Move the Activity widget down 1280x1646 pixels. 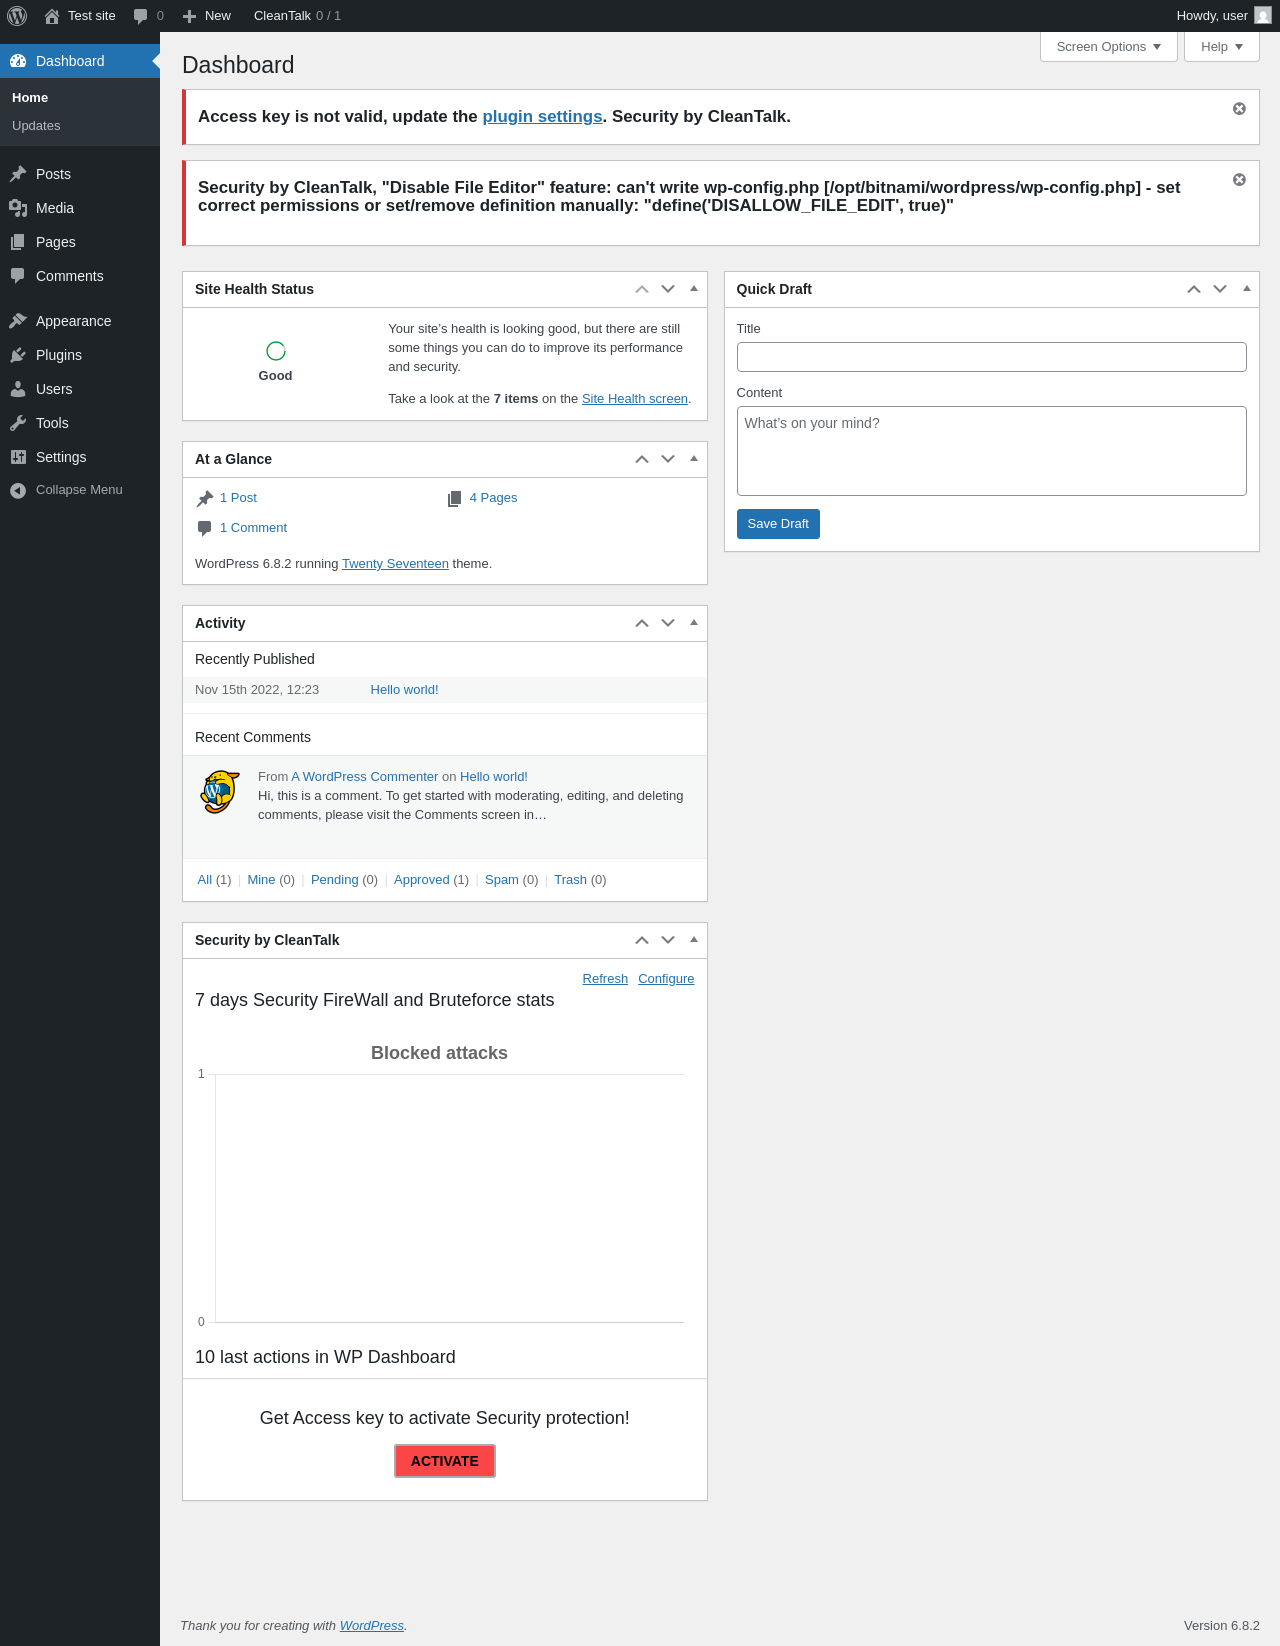point(668,623)
